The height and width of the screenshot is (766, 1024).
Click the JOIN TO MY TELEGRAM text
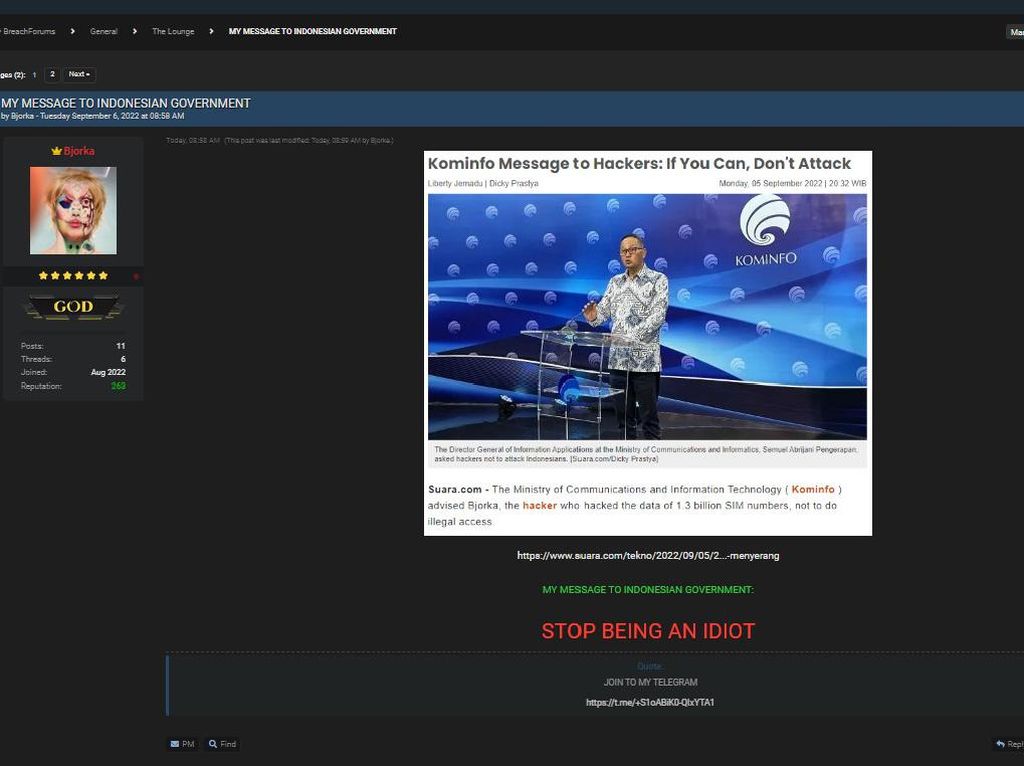click(650, 682)
